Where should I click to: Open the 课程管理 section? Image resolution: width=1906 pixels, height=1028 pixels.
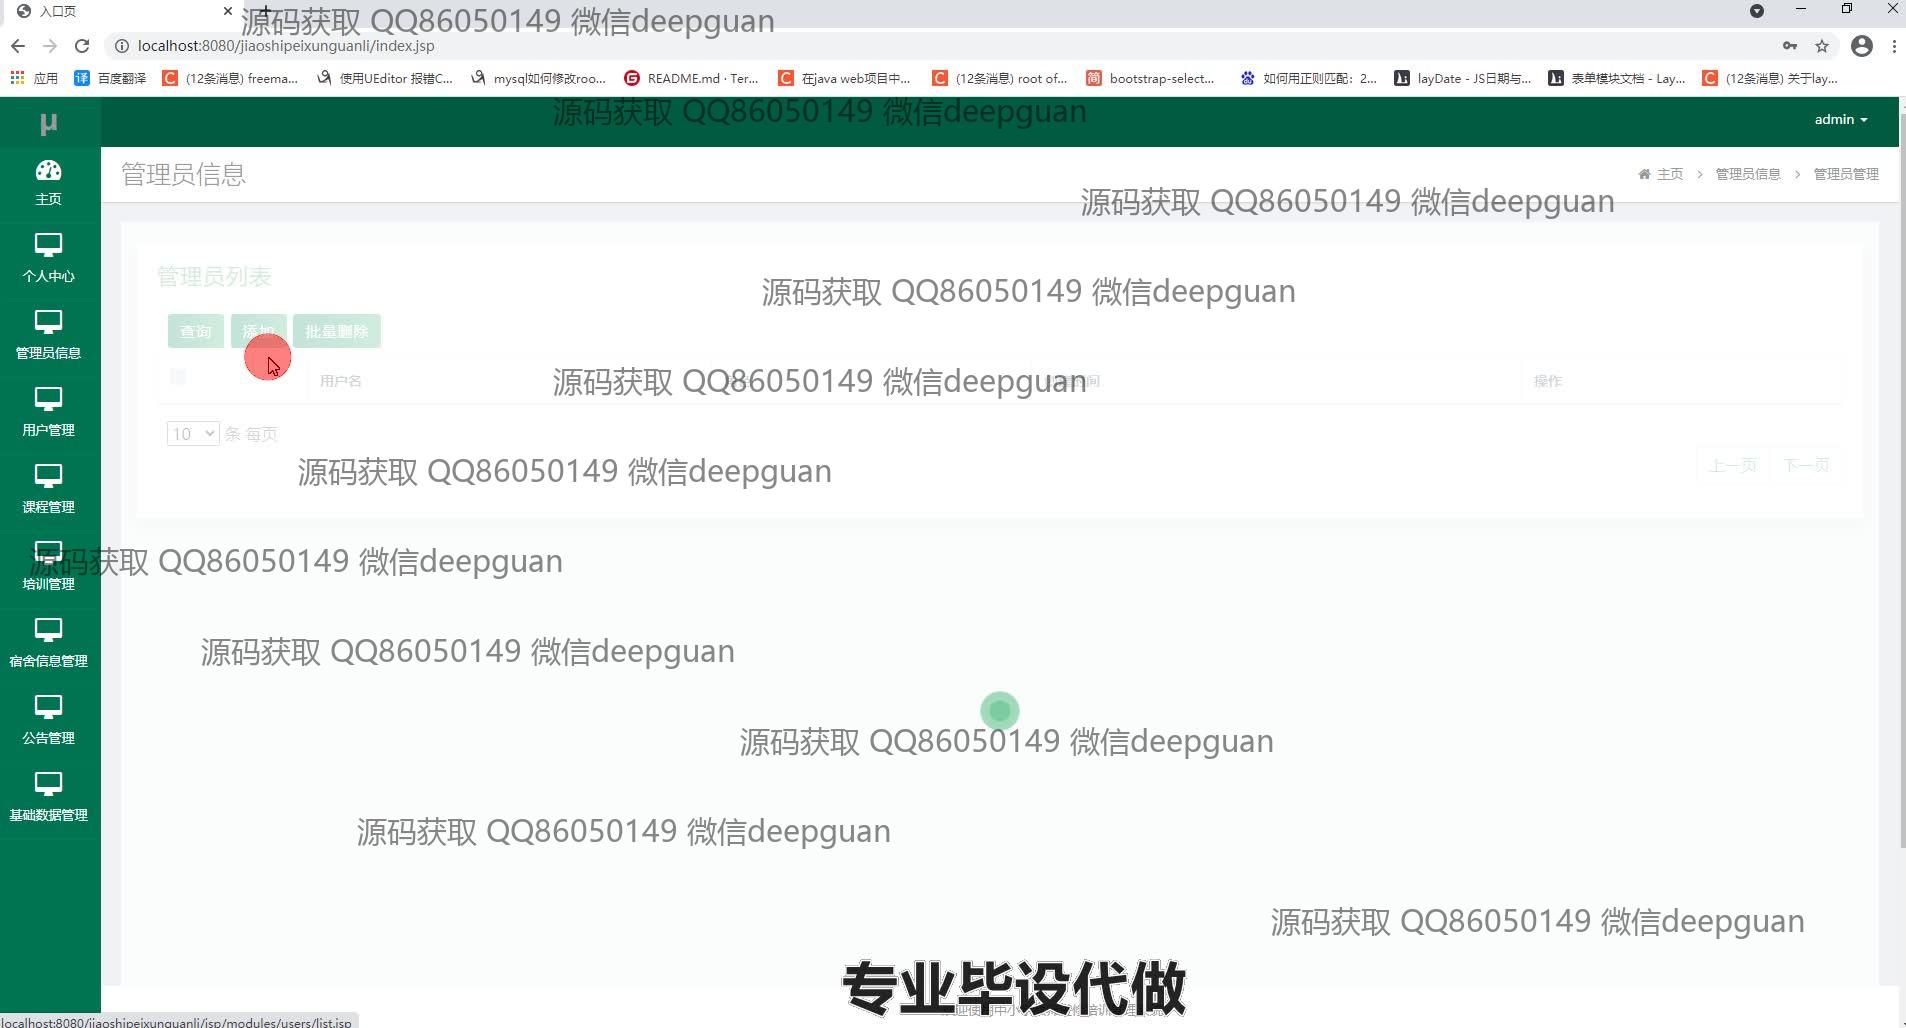48,489
